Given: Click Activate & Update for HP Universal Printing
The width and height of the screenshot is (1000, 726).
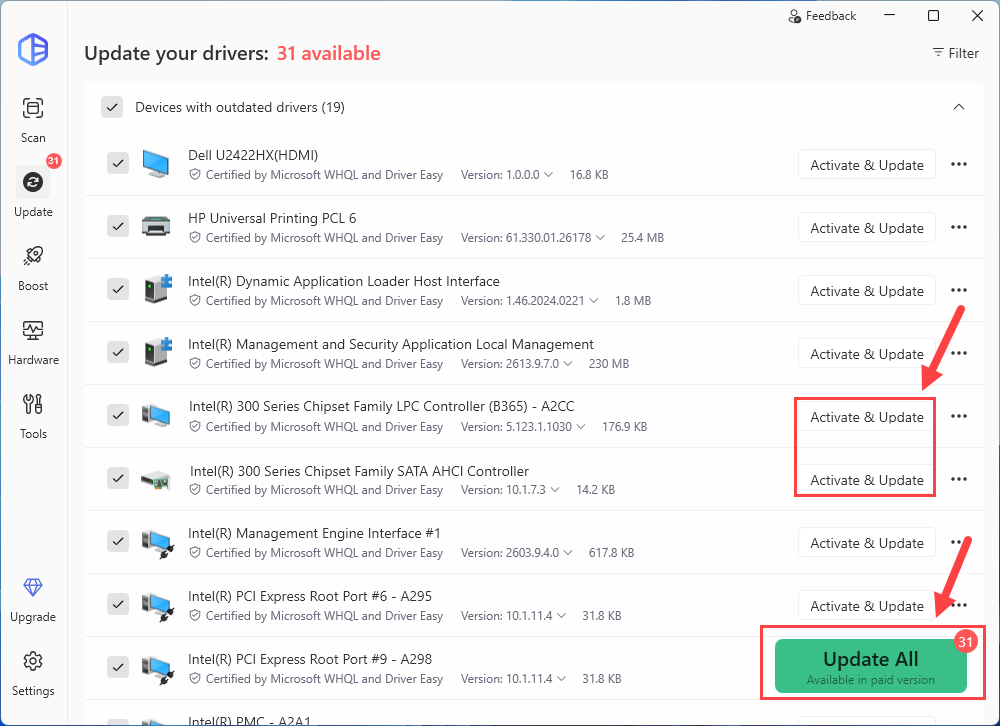Looking at the screenshot, I should click(x=867, y=228).
